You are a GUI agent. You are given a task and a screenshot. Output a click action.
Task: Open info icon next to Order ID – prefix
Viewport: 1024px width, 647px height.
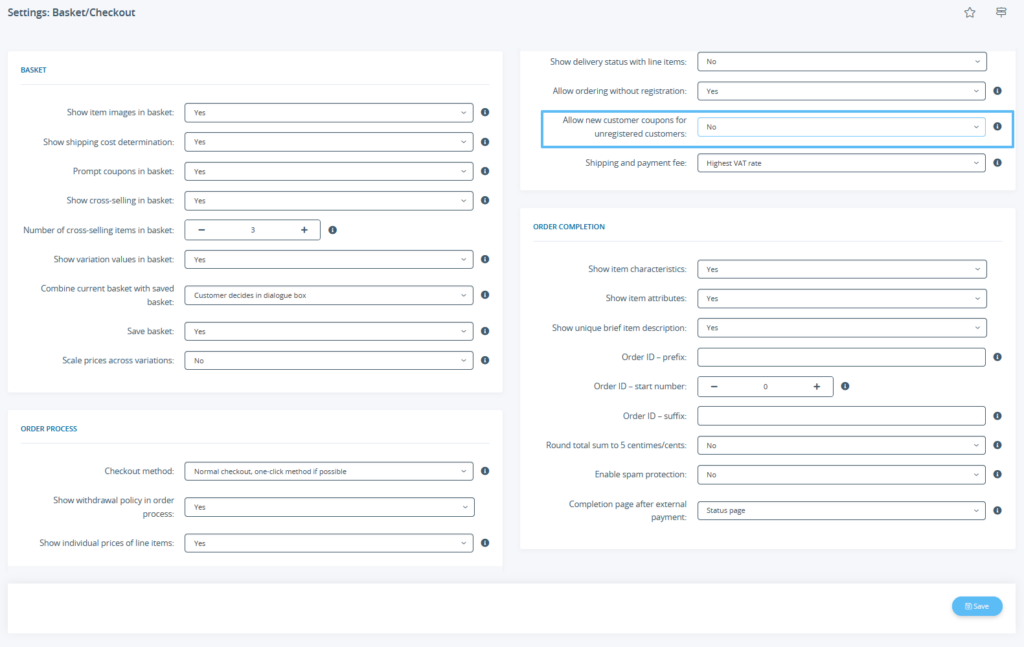[997, 357]
